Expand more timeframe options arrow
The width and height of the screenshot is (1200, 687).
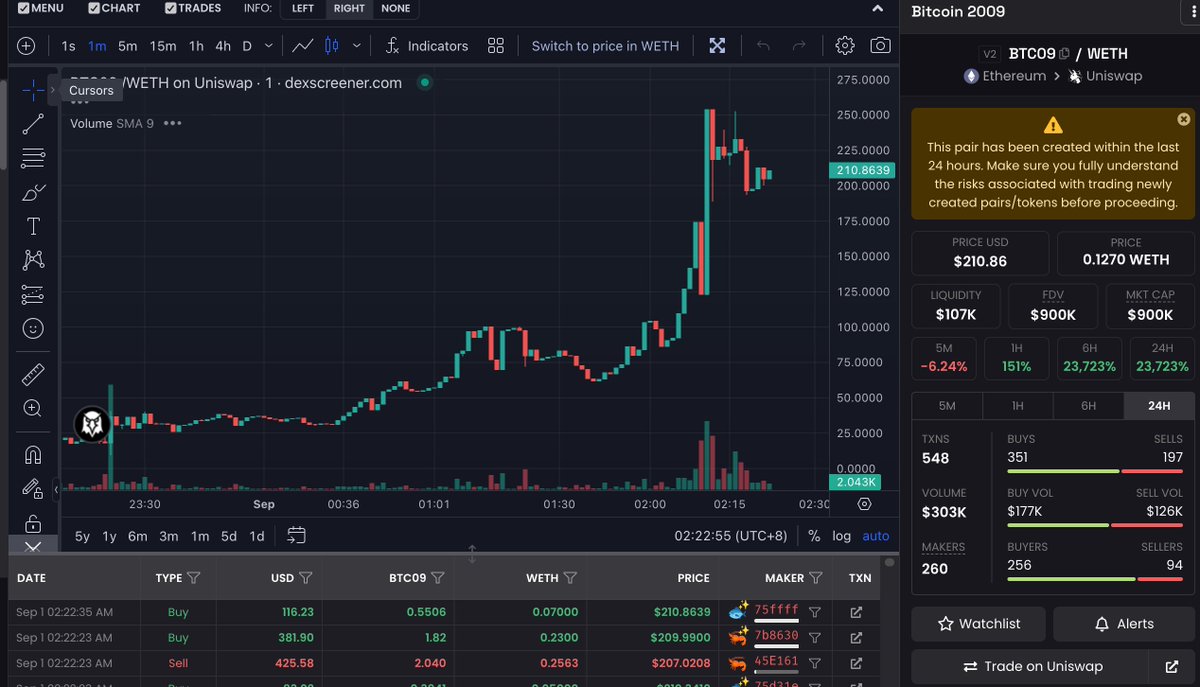click(x=267, y=46)
